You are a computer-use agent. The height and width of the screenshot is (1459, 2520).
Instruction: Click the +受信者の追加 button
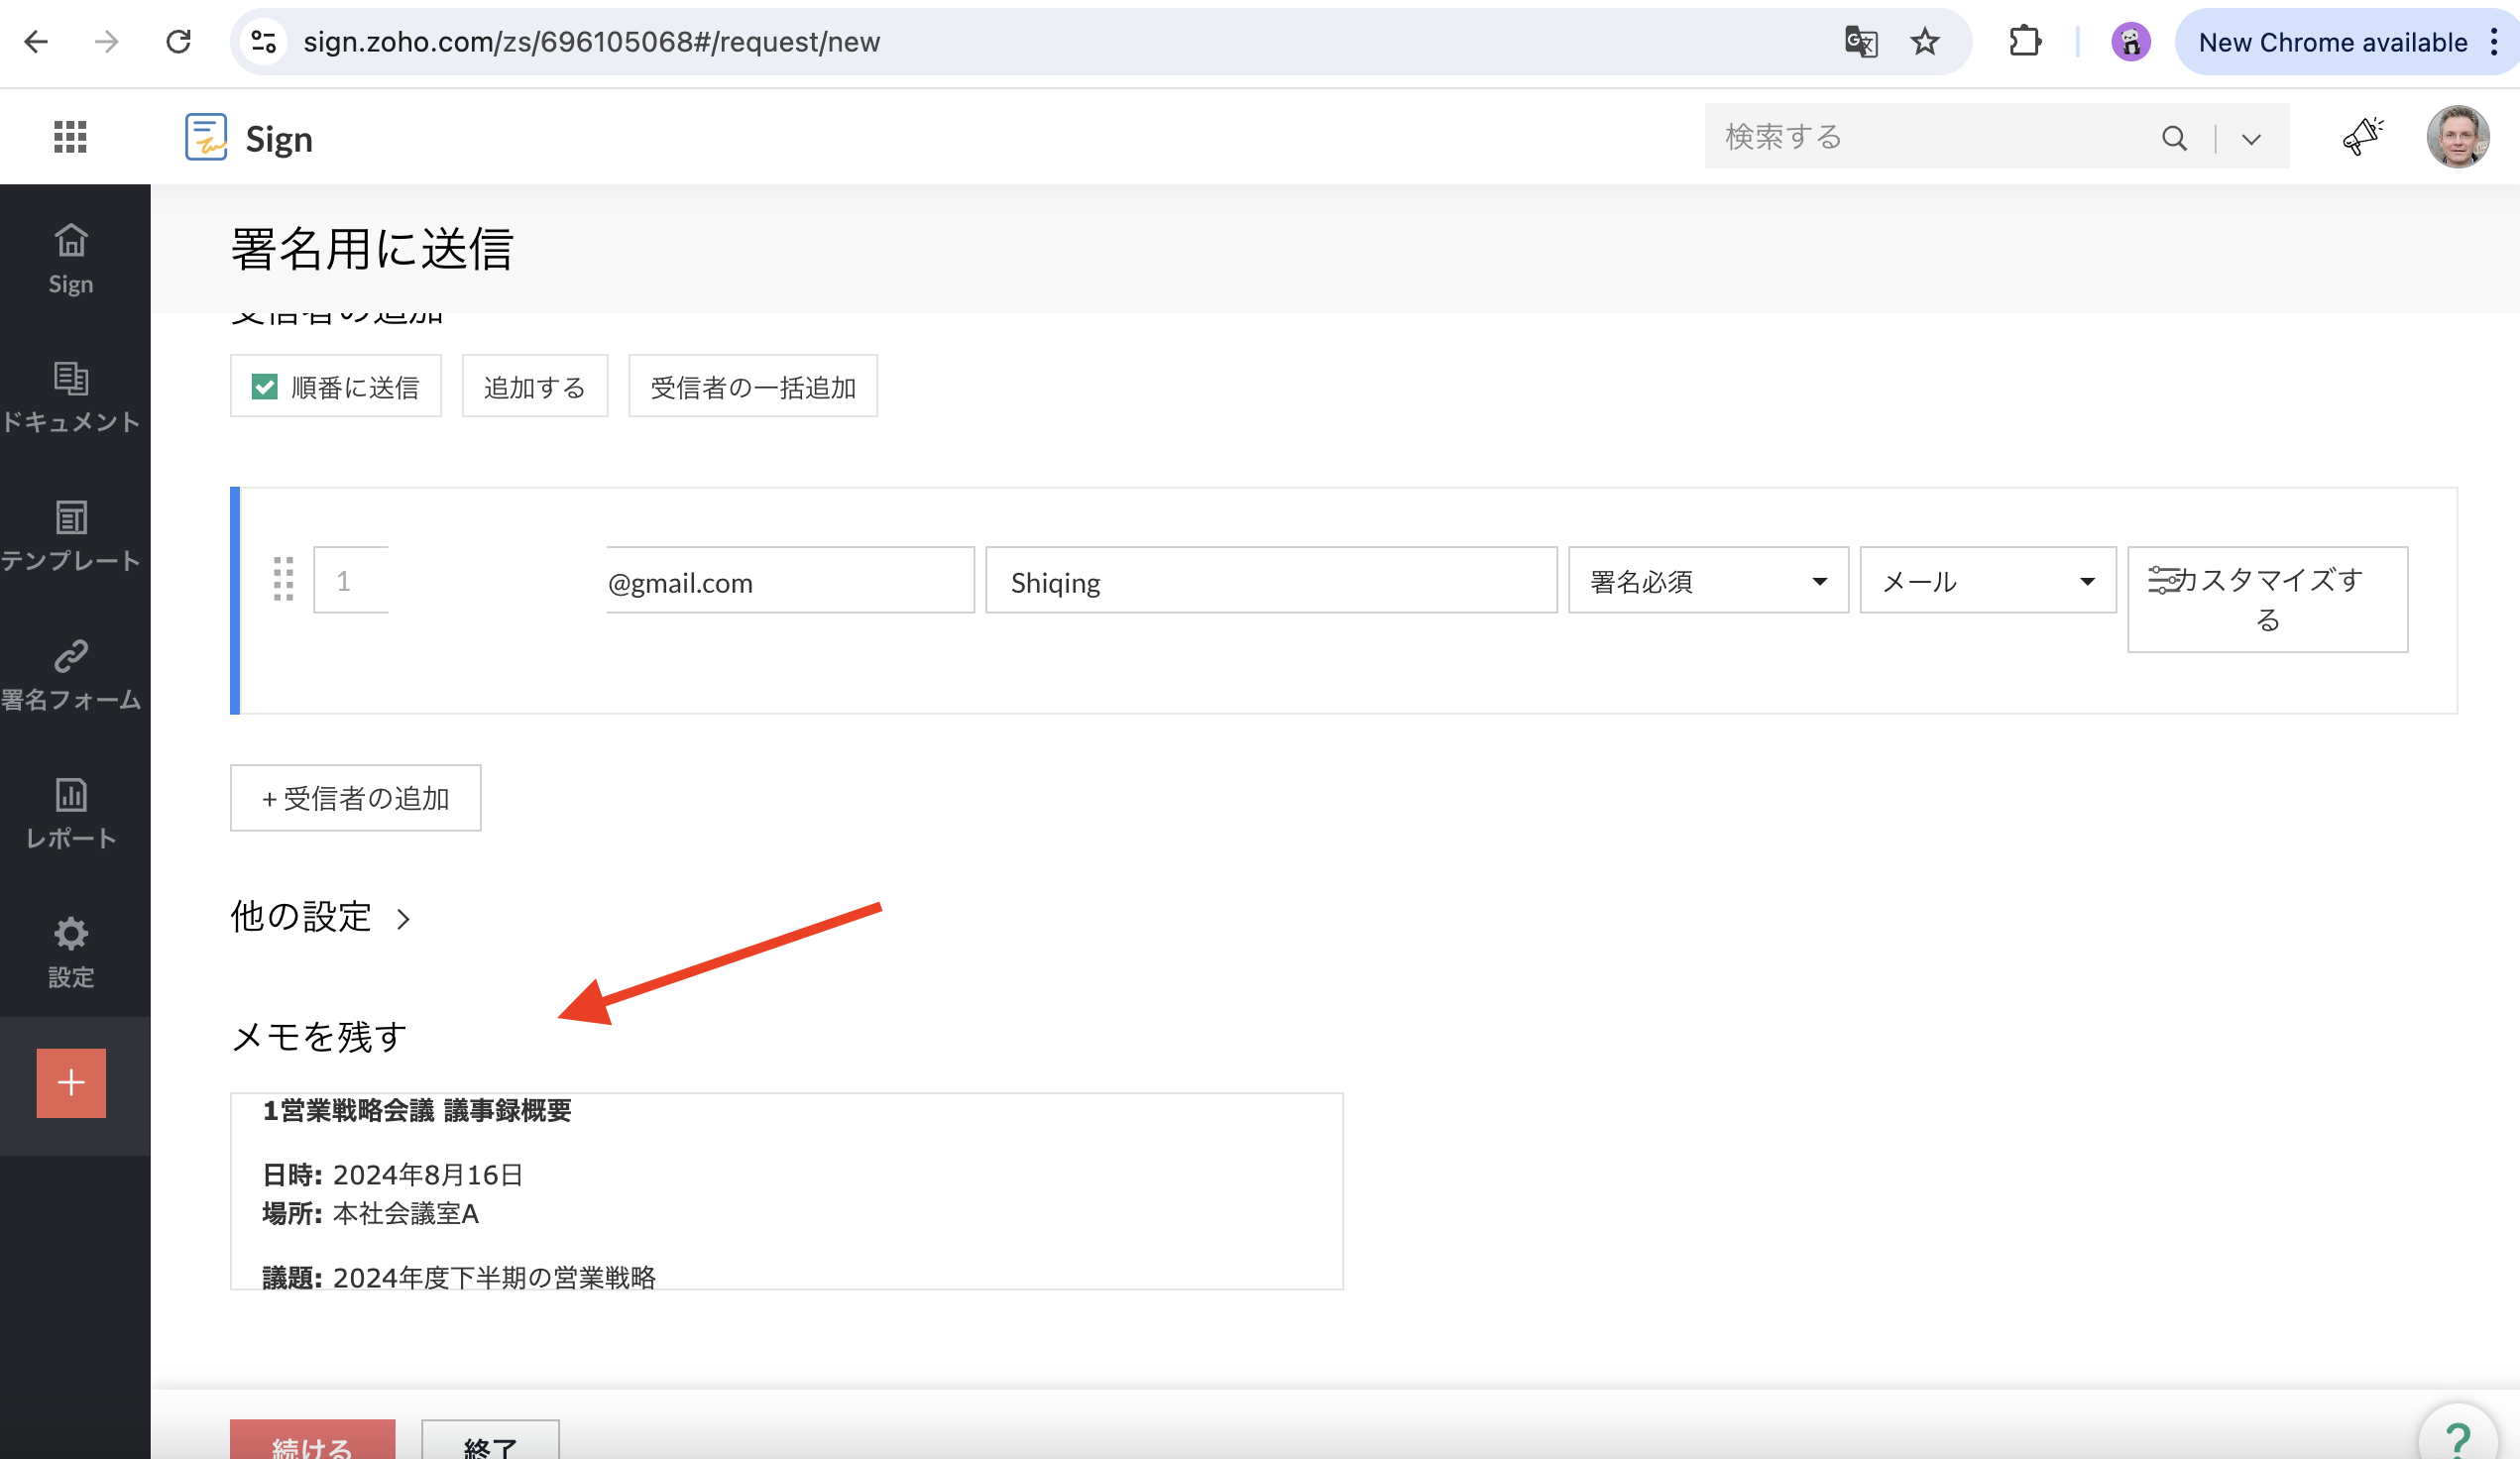tap(355, 798)
